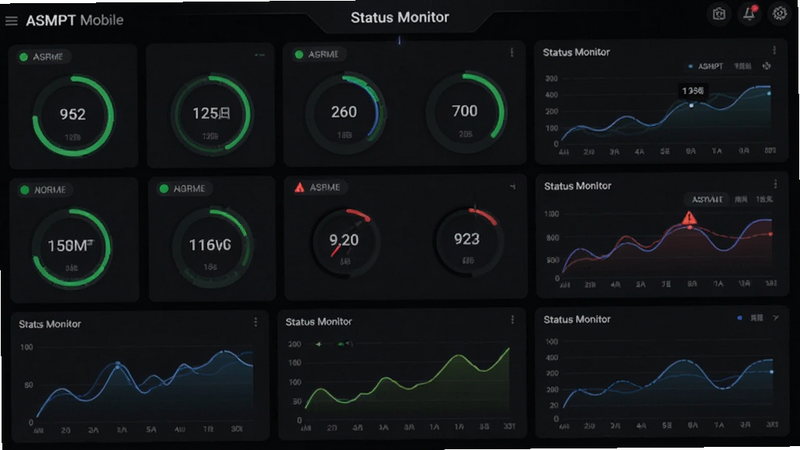This screenshot has height=450, width=800.
Task: Click end data point on bottom-right chart line
Action: [x=771, y=372]
